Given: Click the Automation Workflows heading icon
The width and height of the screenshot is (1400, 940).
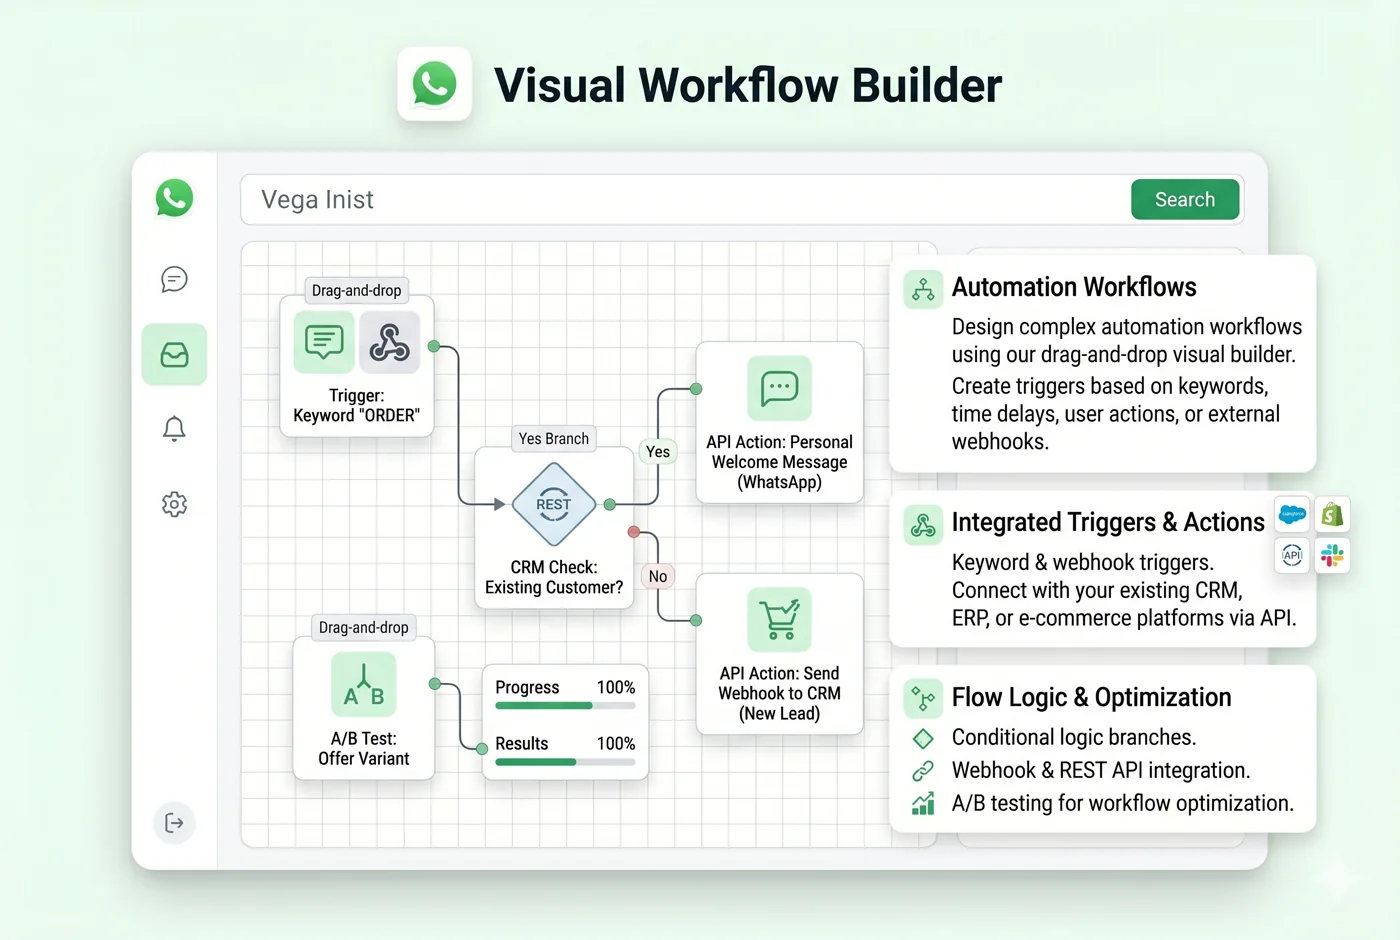Looking at the screenshot, I should [923, 289].
